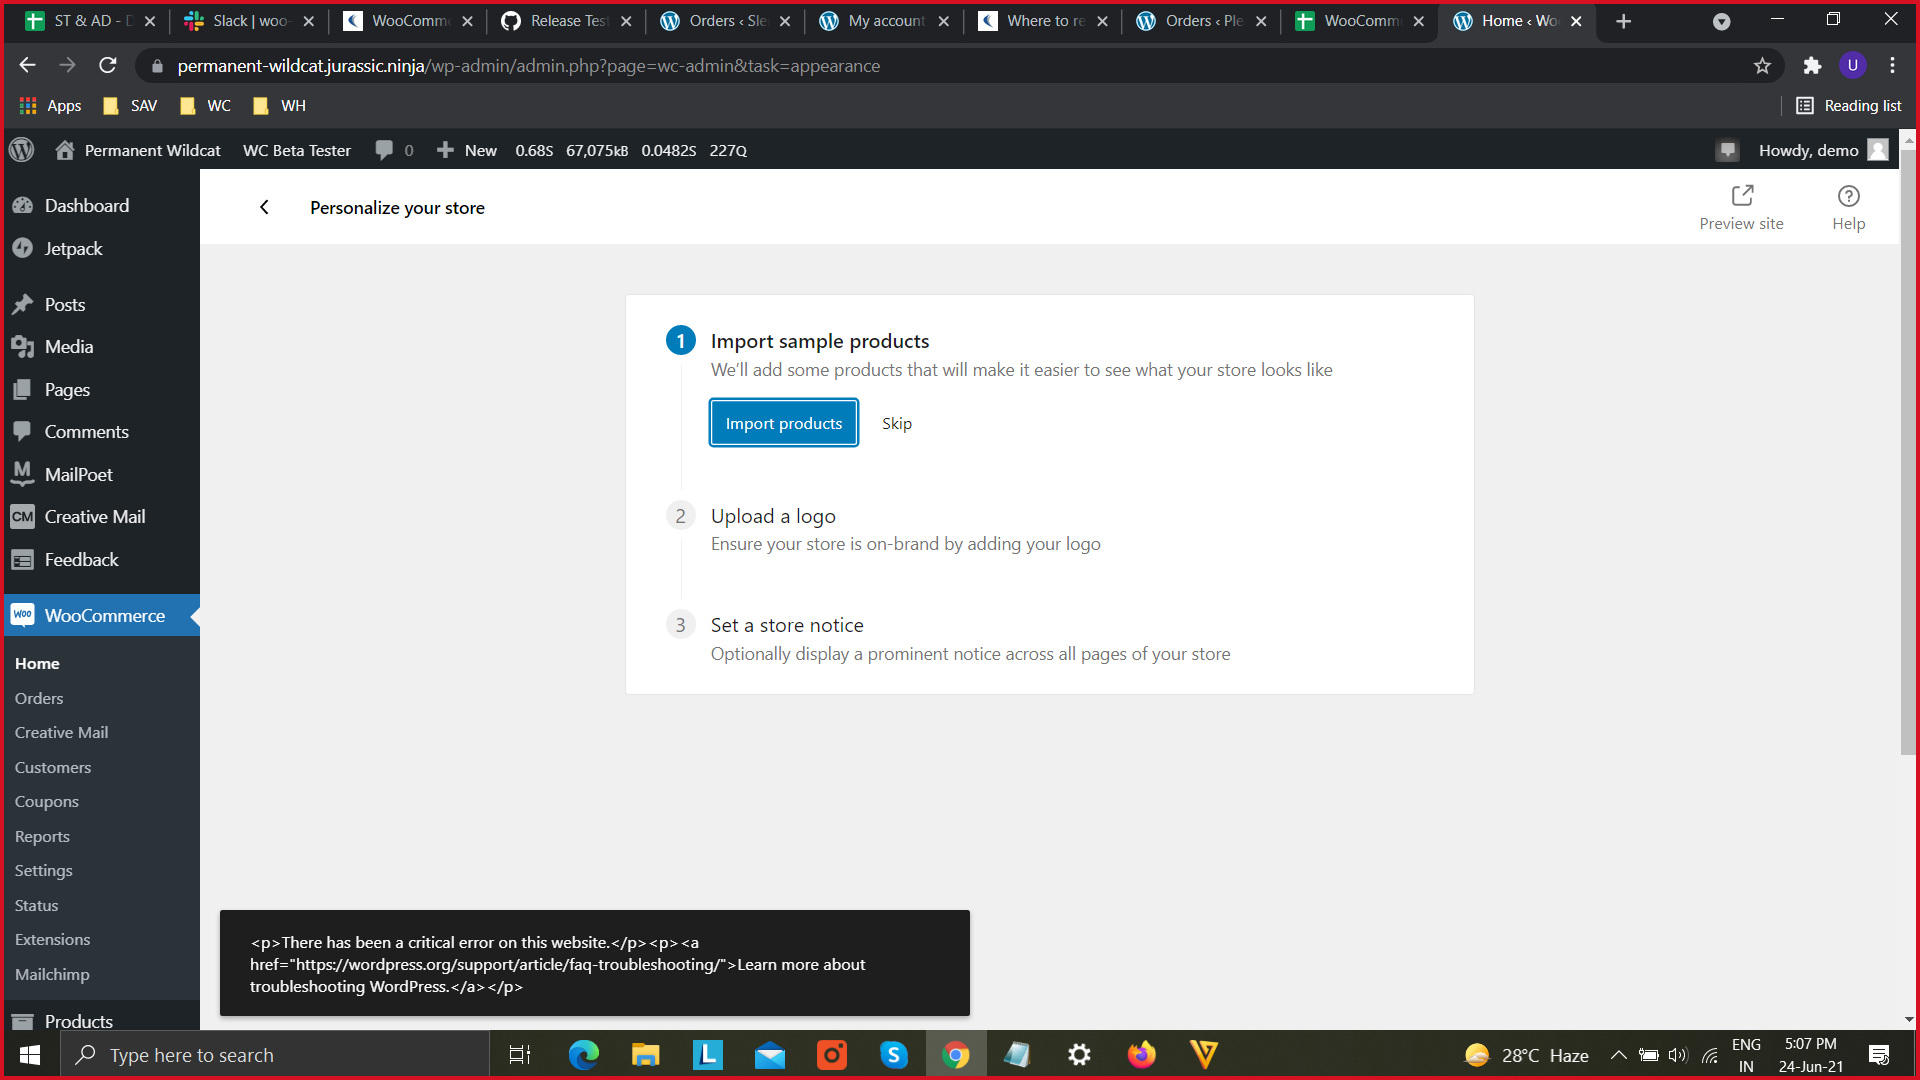
Task: Click the WooCommerce sidebar icon
Action: click(x=22, y=615)
